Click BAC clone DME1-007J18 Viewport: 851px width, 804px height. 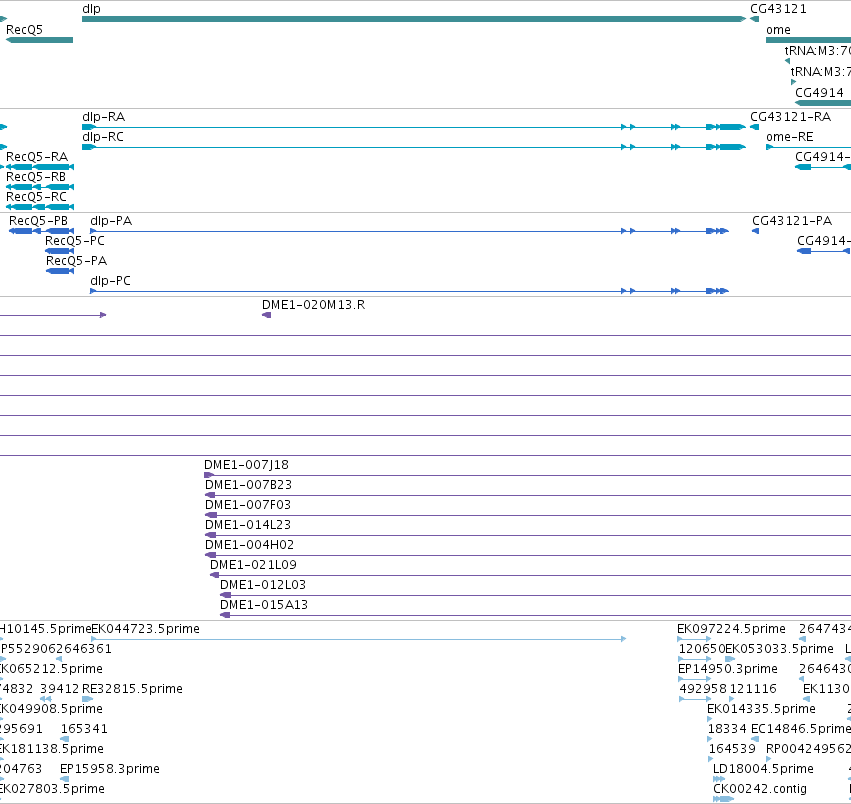coord(527,476)
